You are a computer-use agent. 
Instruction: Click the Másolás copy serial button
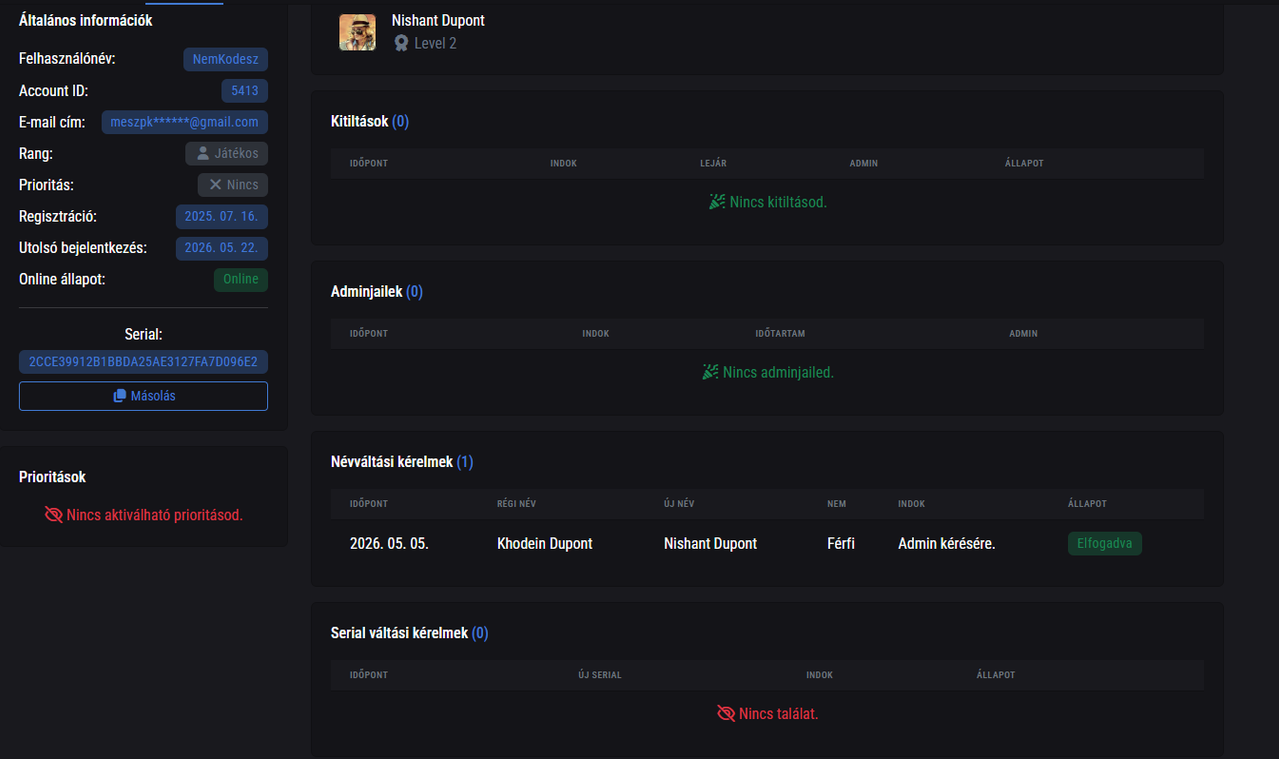click(143, 396)
